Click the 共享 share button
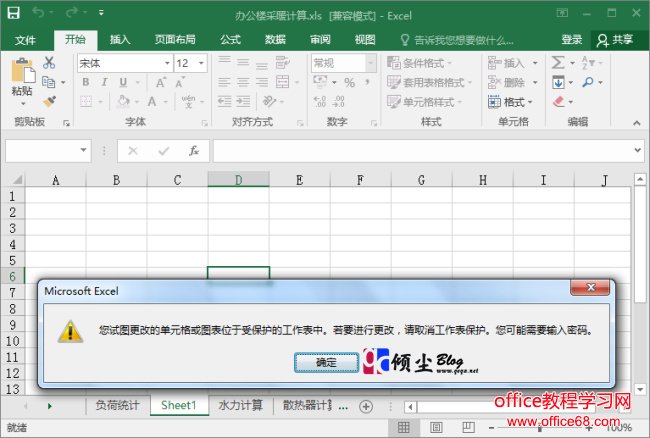The width and height of the screenshot is (650, 438). [615, 40]
